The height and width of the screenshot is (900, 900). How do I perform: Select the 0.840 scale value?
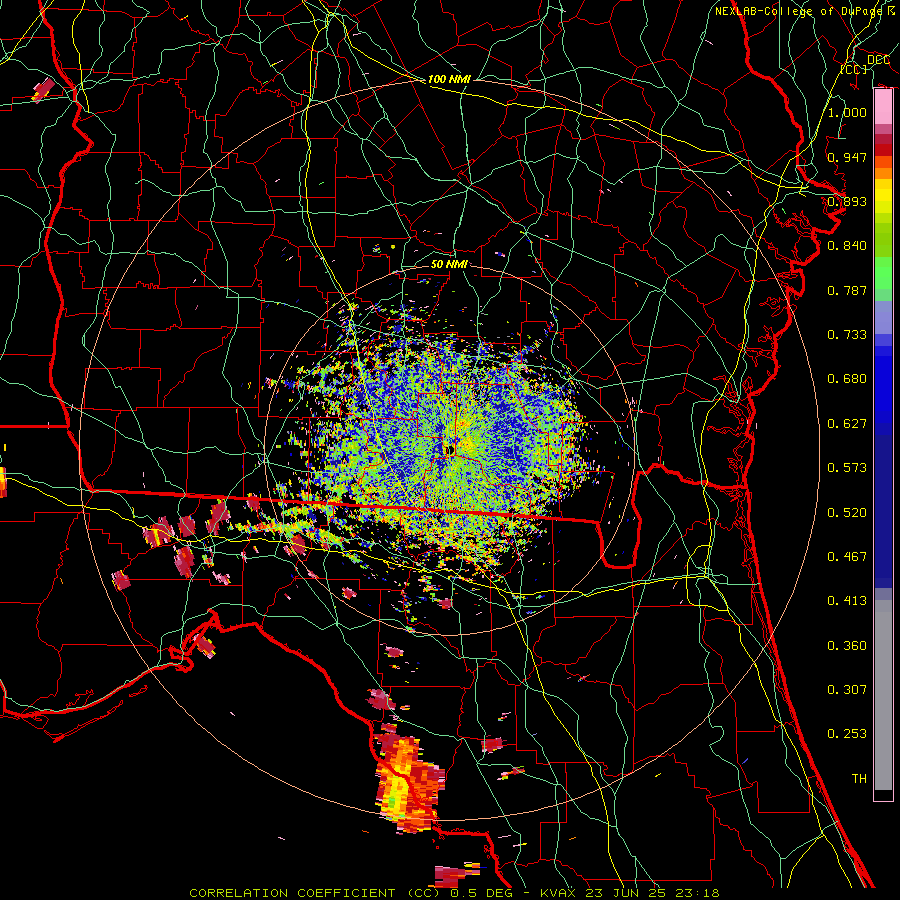coord(847,246)
